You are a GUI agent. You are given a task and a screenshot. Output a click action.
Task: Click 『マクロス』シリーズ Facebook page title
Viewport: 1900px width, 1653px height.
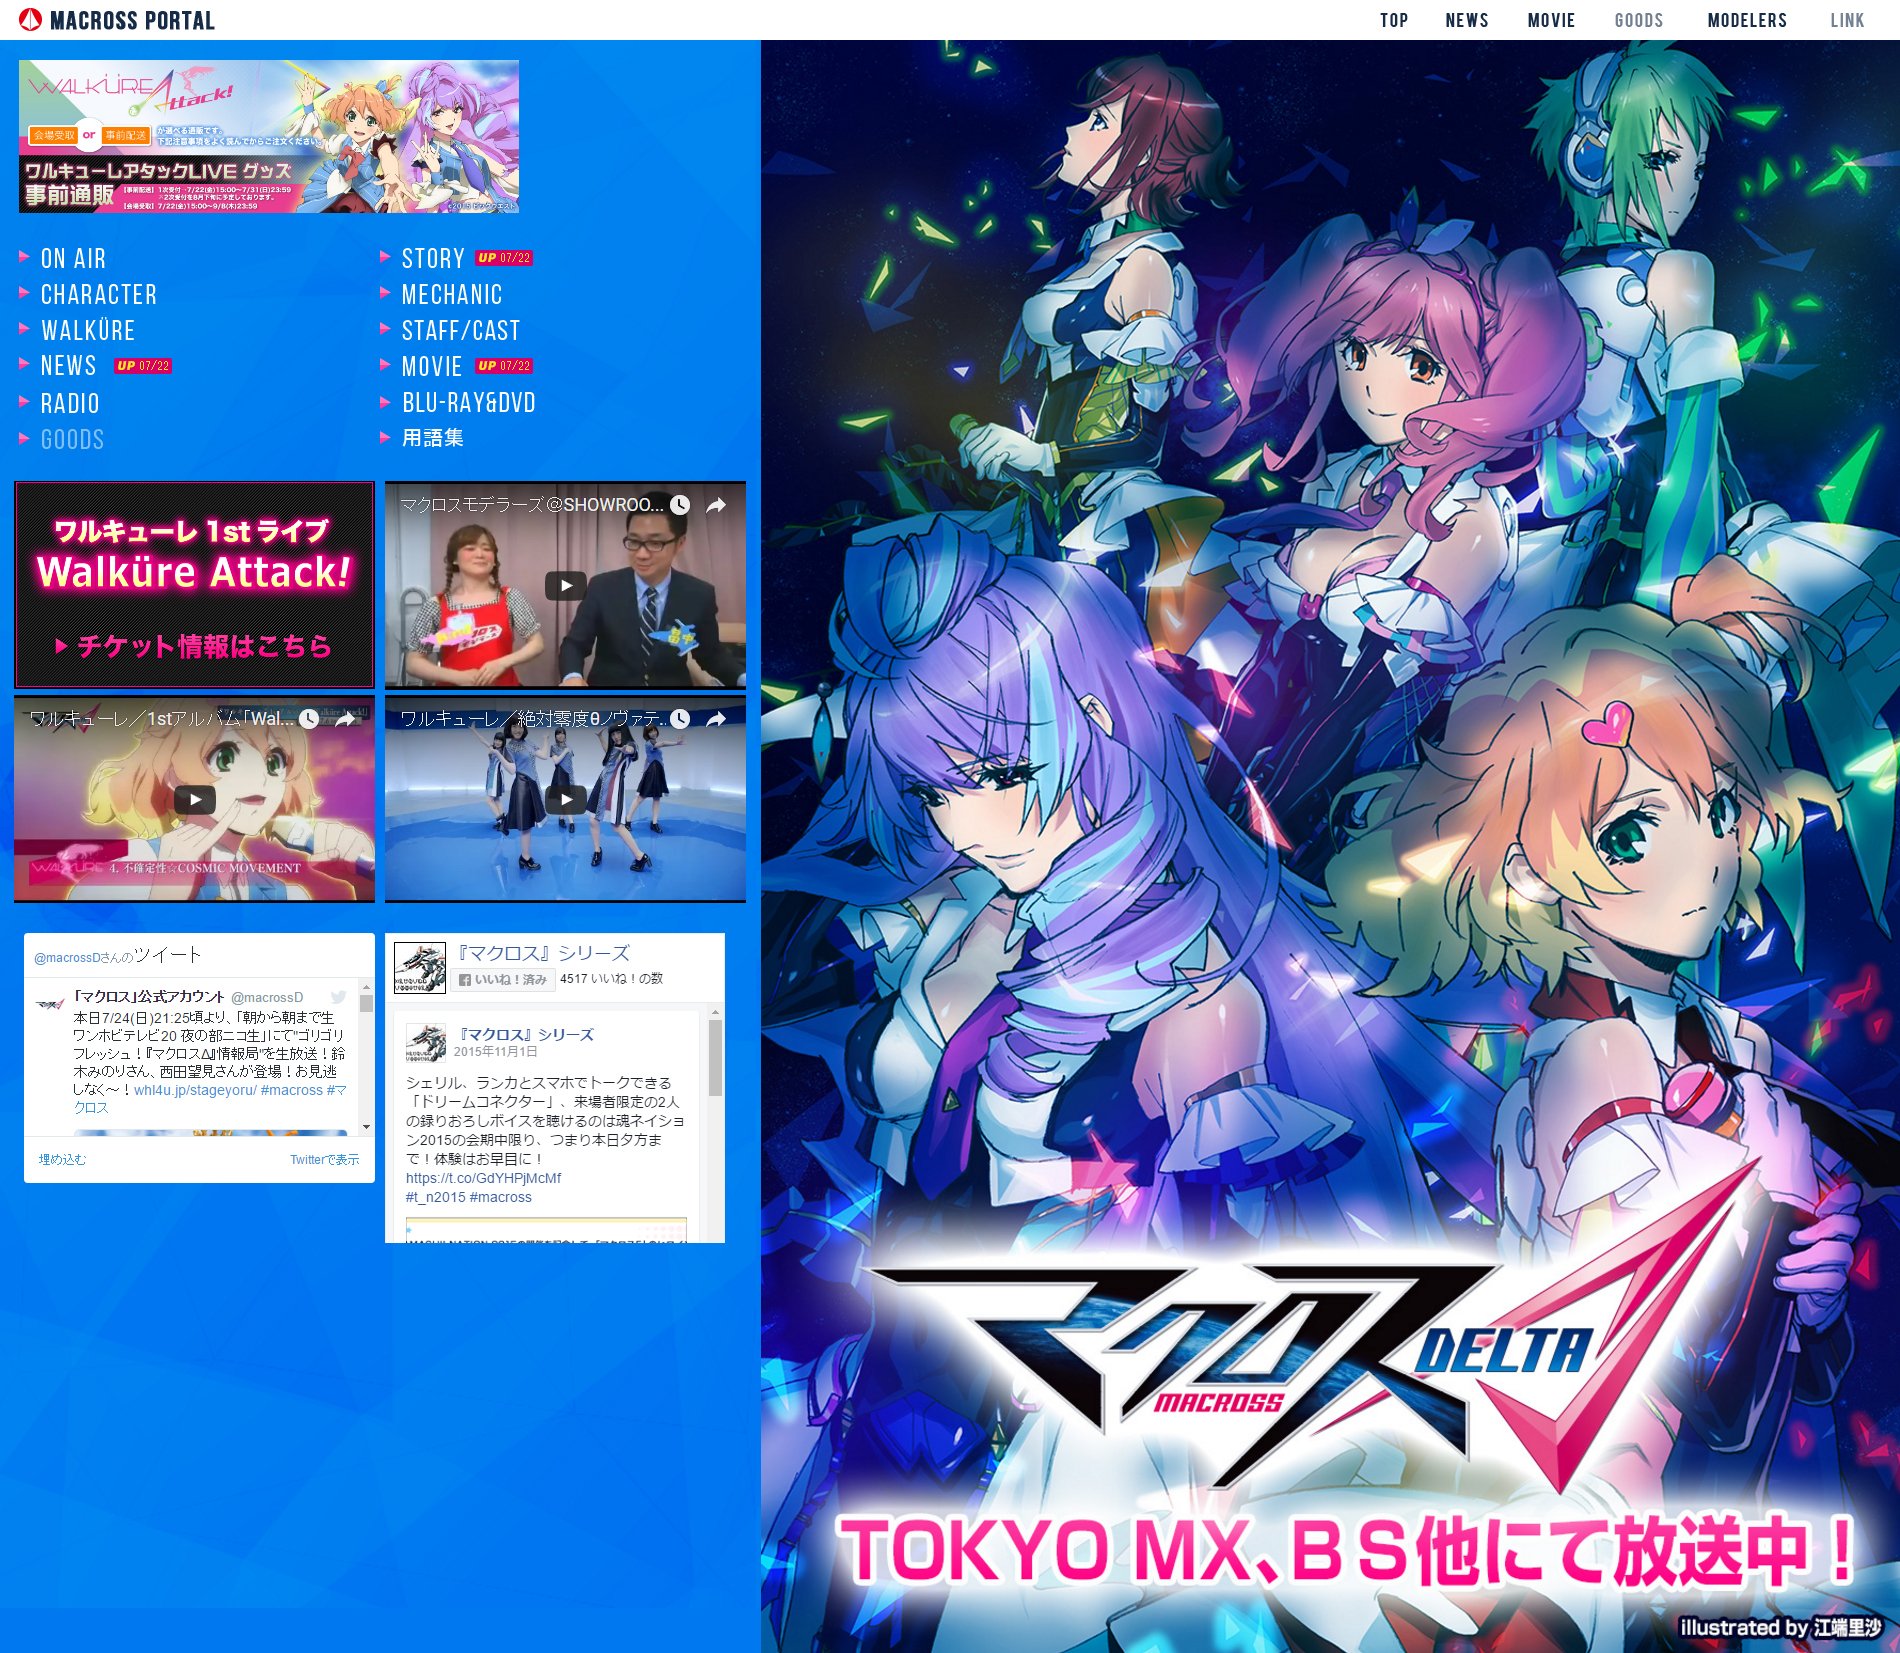pyautogui.click(x=543, y=953)
